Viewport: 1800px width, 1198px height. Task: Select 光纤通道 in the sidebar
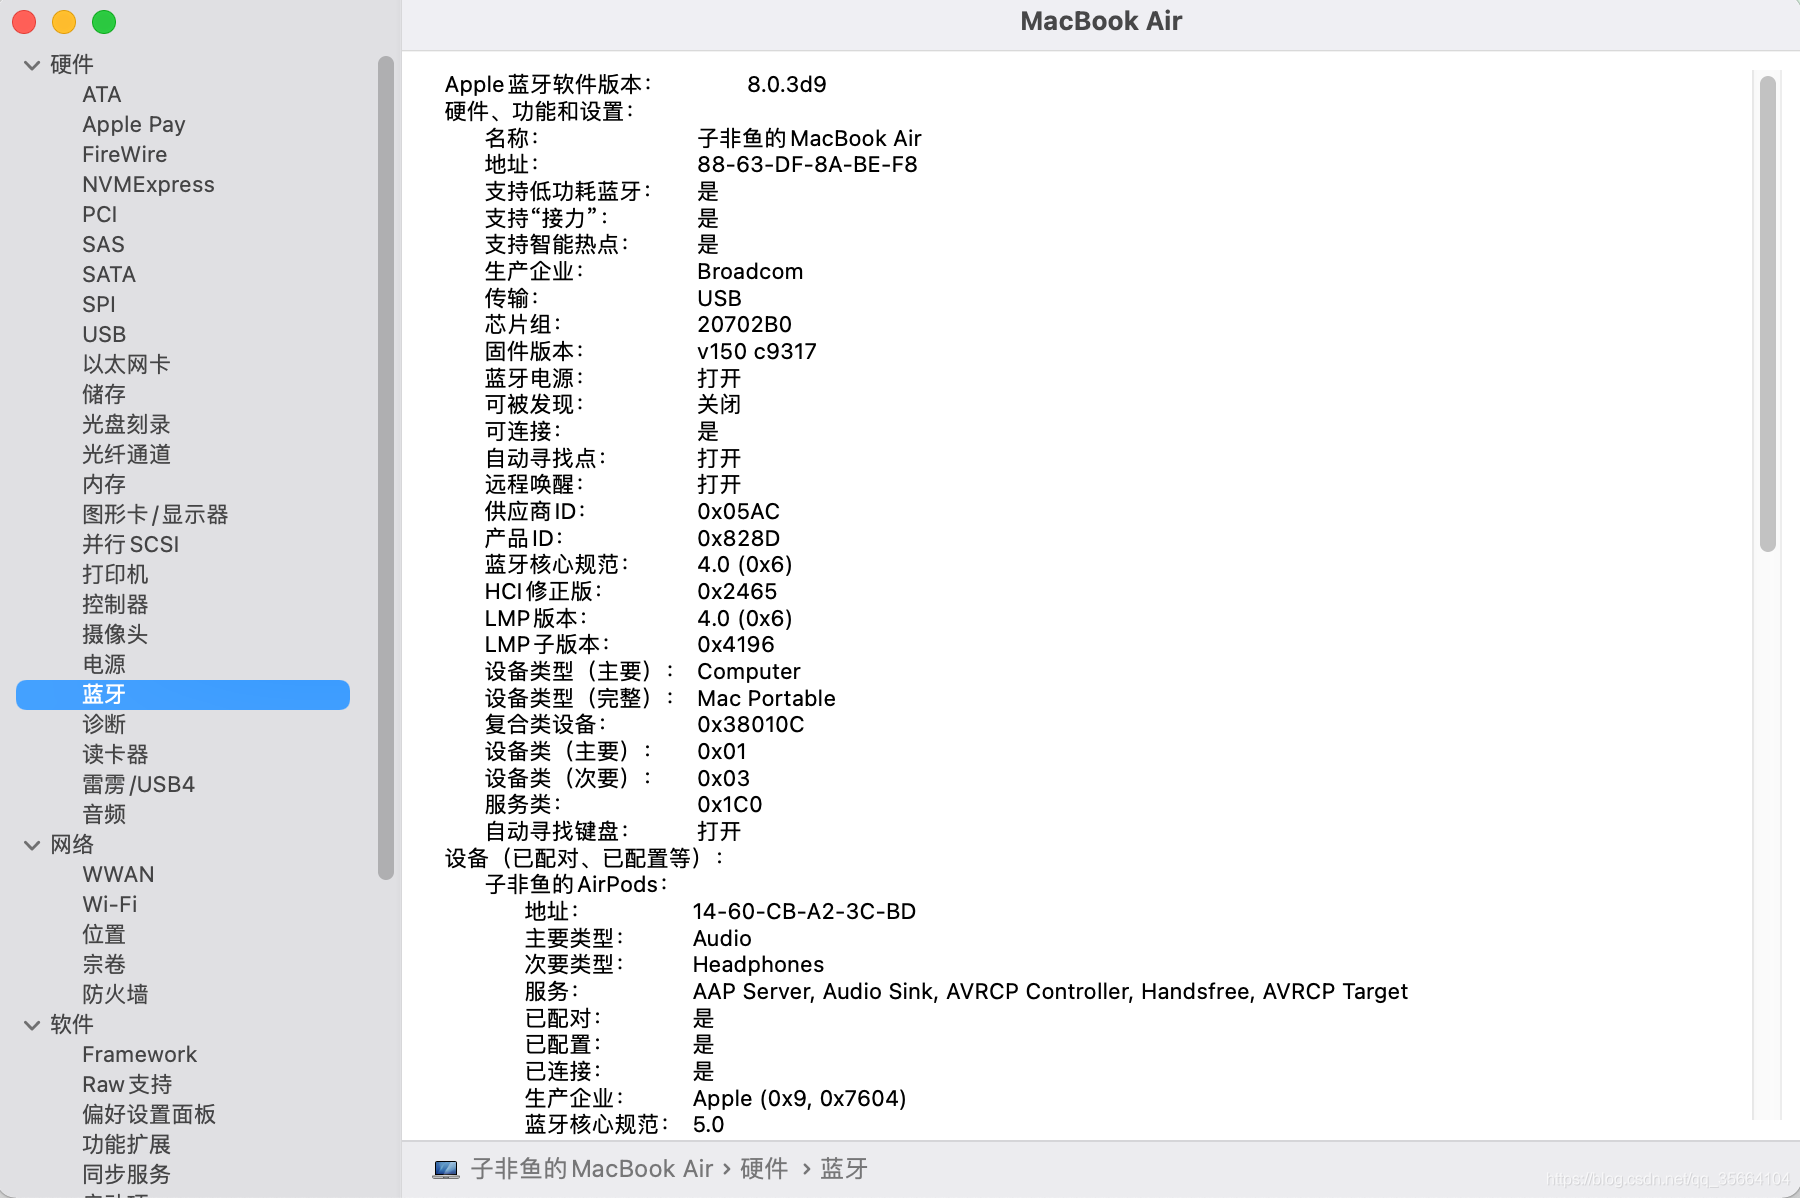(x=126, y=455)
